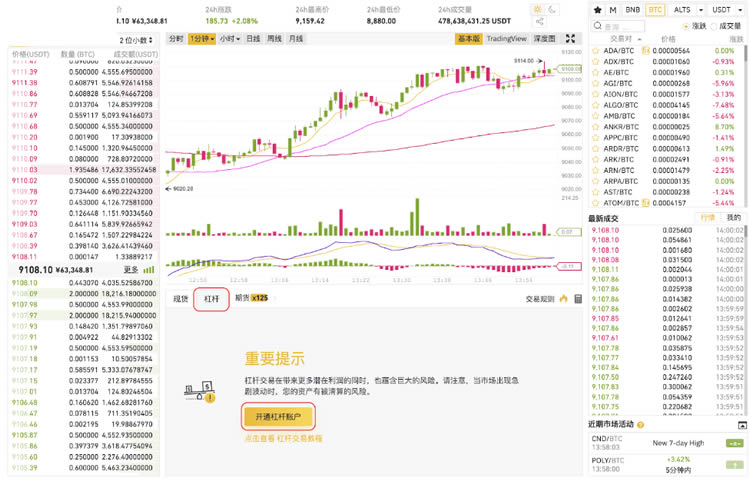Screen dimensions: 750x482
Task: Click the orange flame fee icon
Action: 563,299
